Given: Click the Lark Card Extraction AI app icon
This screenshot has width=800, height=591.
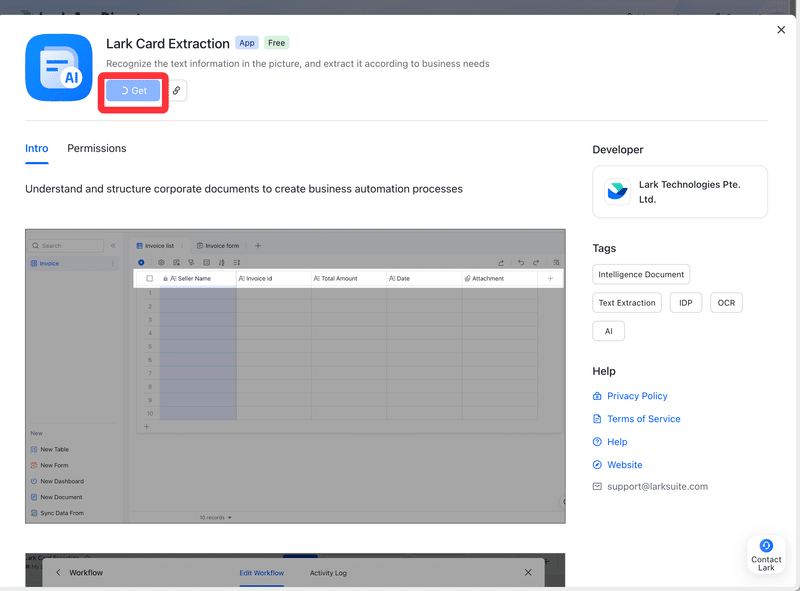Looking at the screenshot, I should click(59, 67).
